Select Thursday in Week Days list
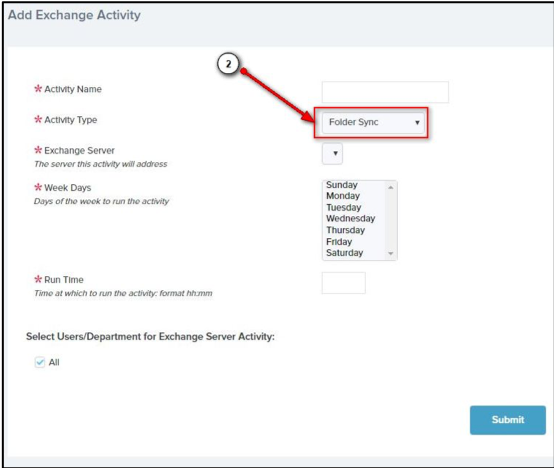Screen dimensions: 554x468 click(345, 230)
